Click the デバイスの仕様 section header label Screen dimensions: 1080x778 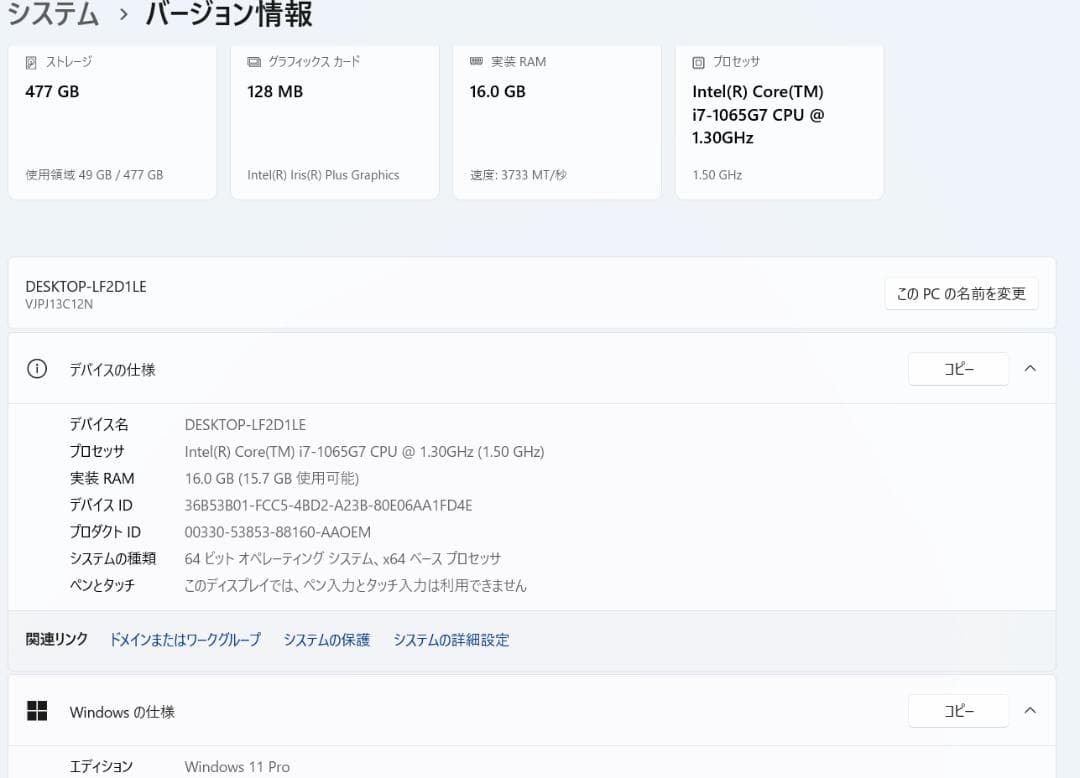pyautogui.click(x=112, y=370)
